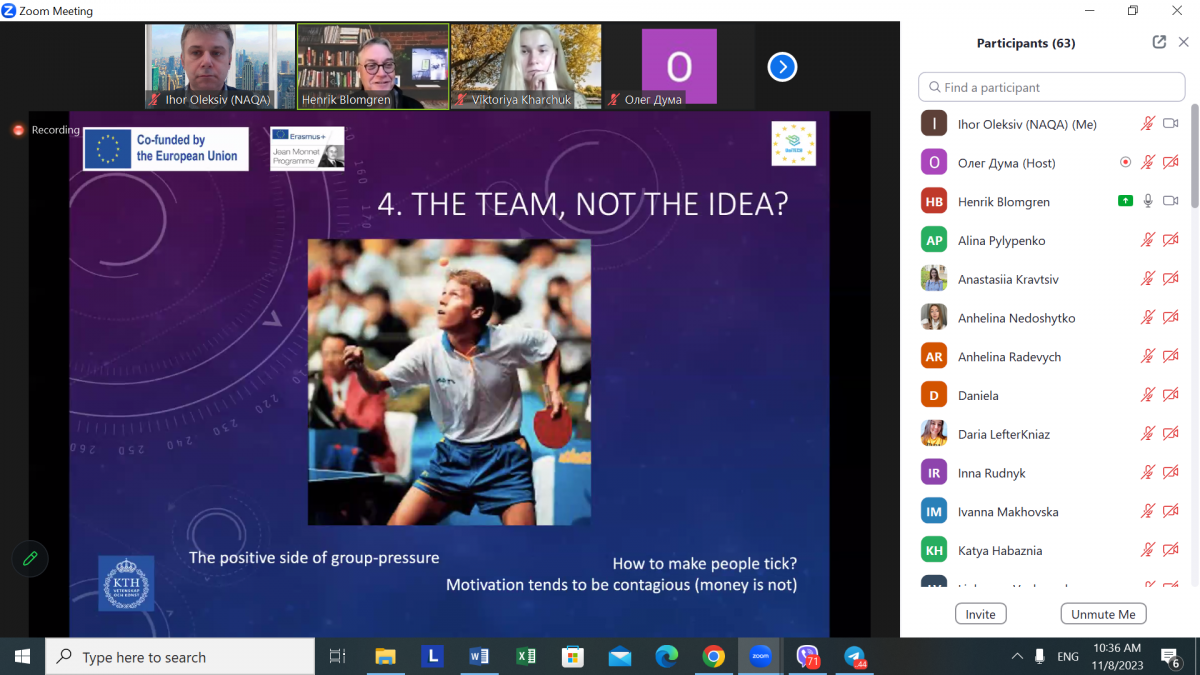Open Microsoft Word from the taskbar
This screenshot has width=1200, height=675.
479,657
